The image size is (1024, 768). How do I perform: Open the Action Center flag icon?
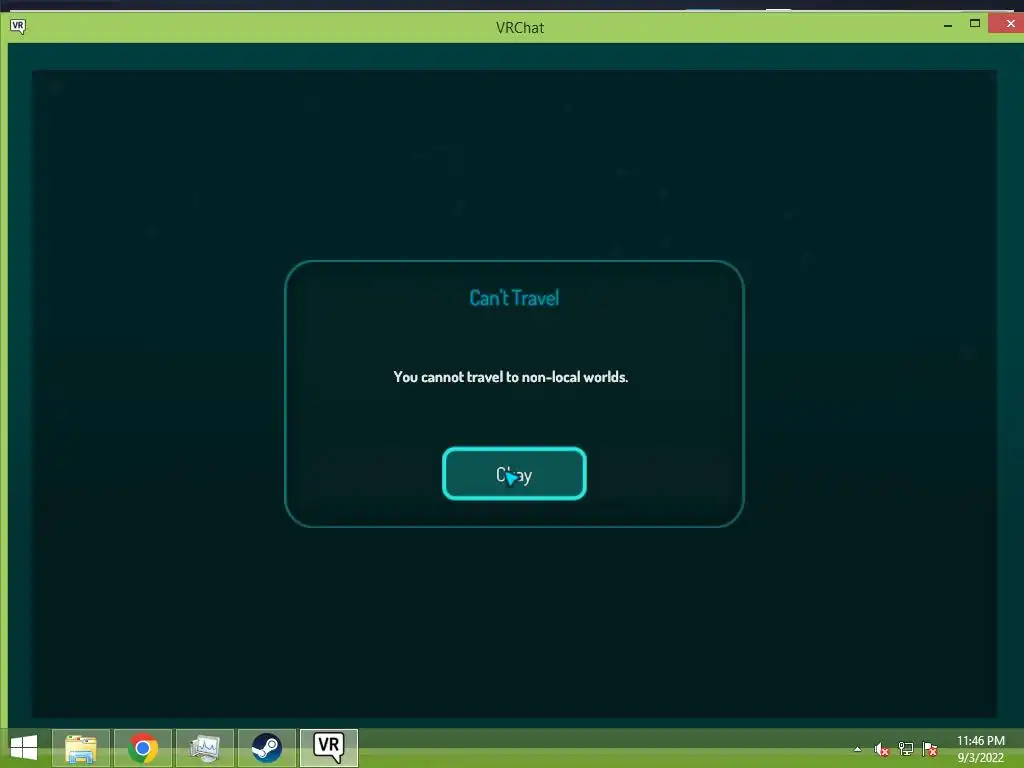tap(930, 749)
